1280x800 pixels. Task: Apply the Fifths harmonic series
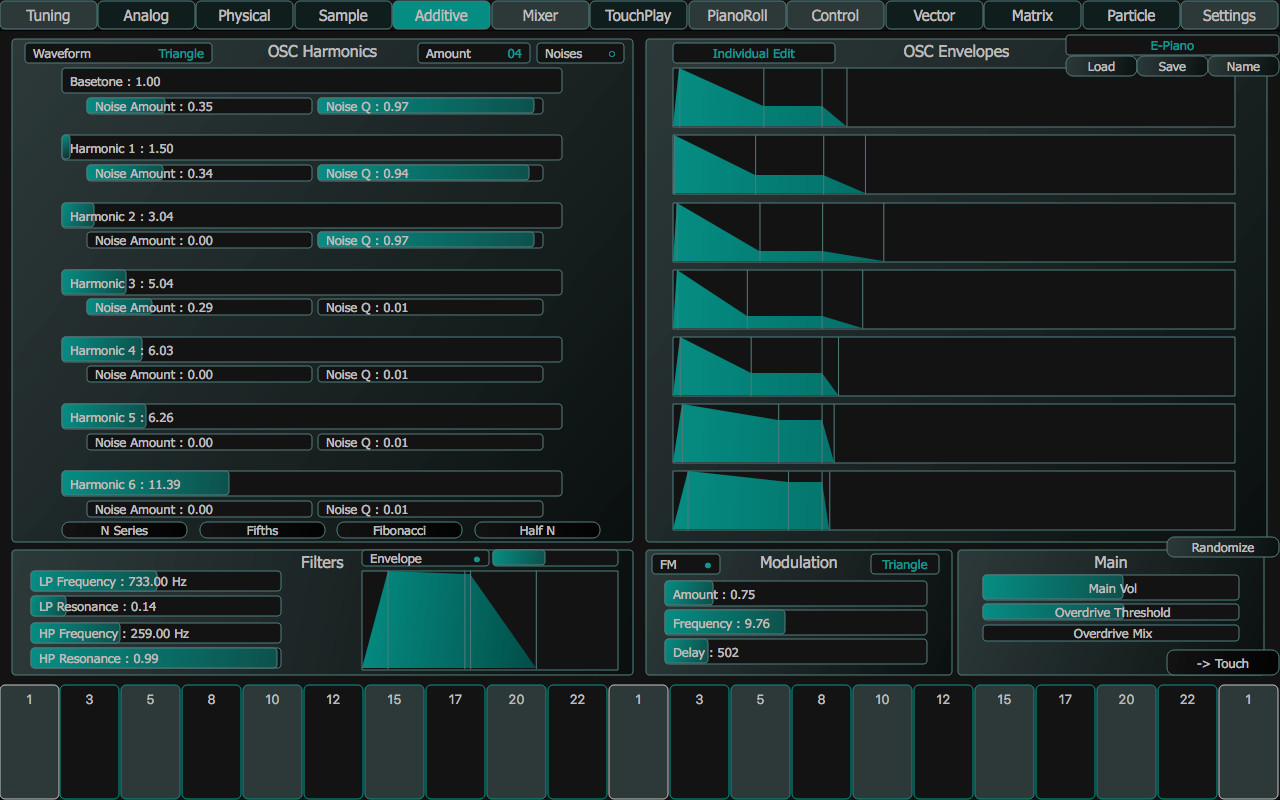point(262,530)
